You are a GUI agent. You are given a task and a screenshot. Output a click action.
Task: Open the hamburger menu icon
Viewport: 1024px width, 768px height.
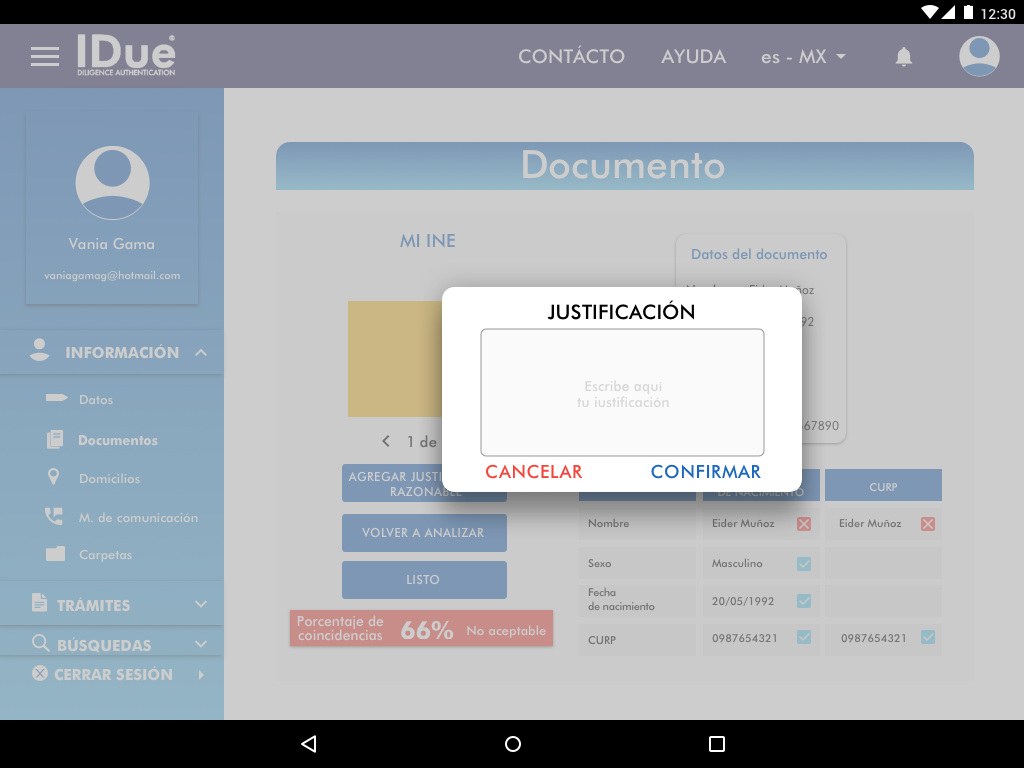[x=45, y=57]
